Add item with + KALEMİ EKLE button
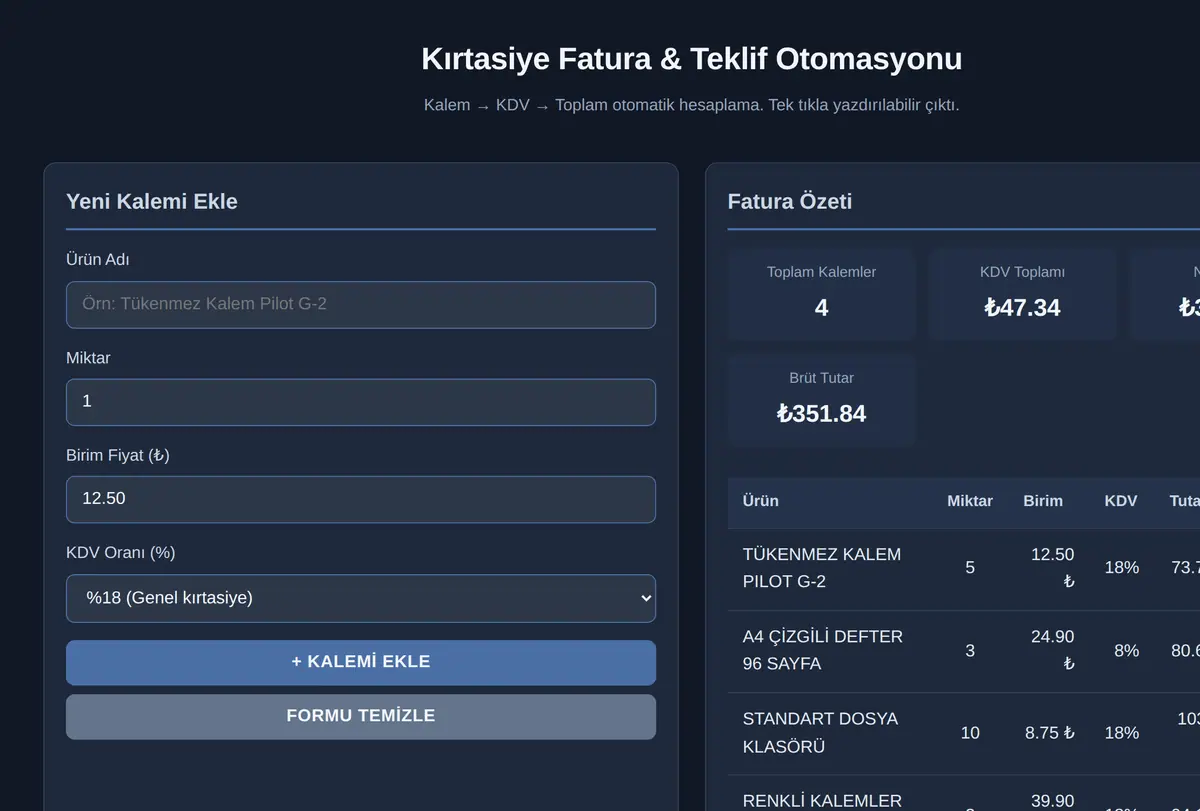This screenshot has height=811, width=1200. click(361, 662)
